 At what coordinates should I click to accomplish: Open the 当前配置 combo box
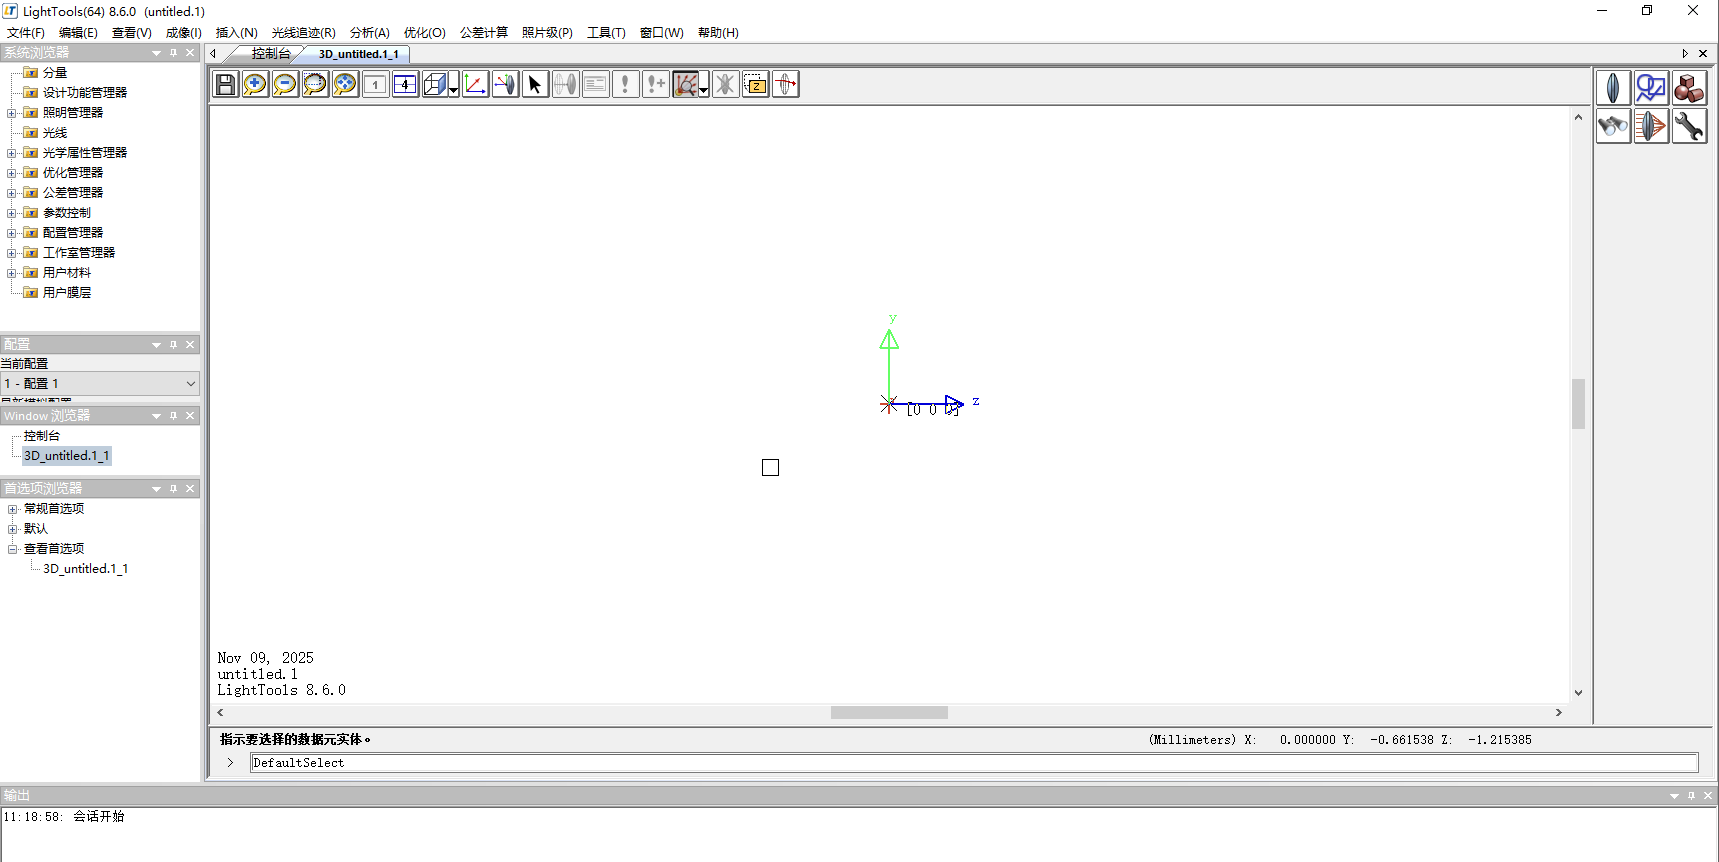tap(100, 384)
